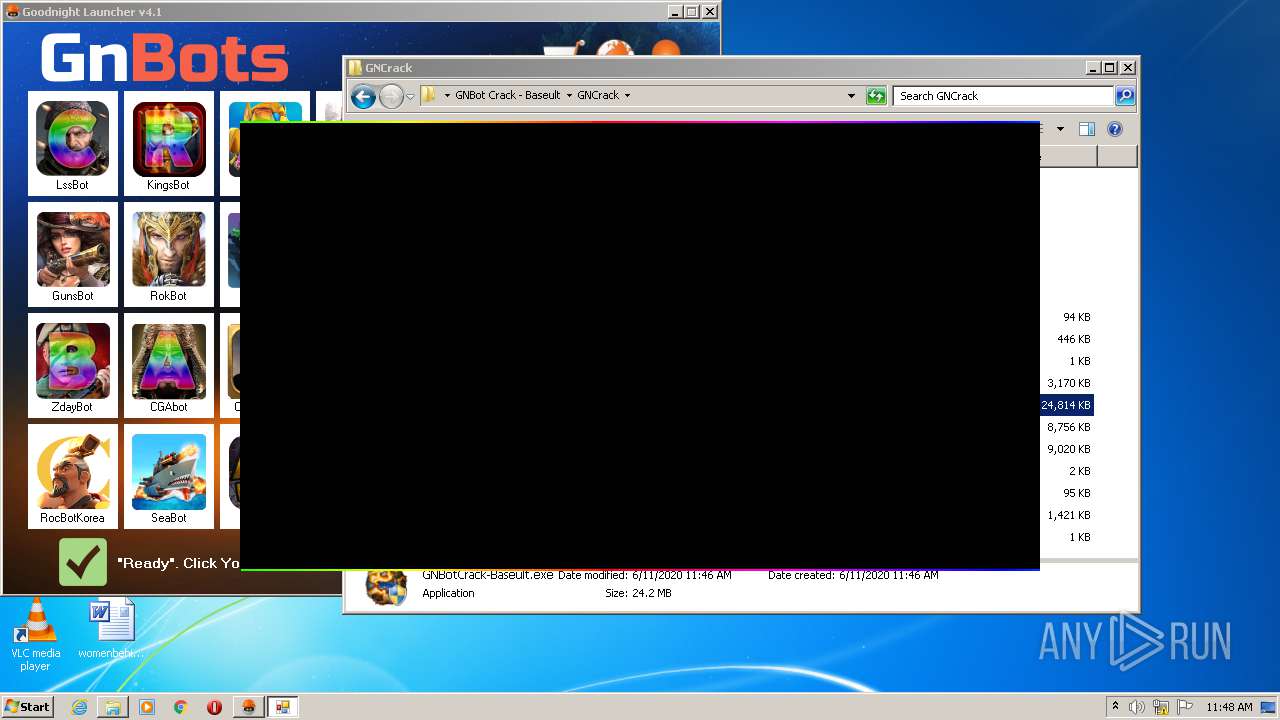Viewport: 1280px width, 720px height.
Task: Expand the address bar root folder arrow
Action: pyautogui.click(x=447, y=96)
